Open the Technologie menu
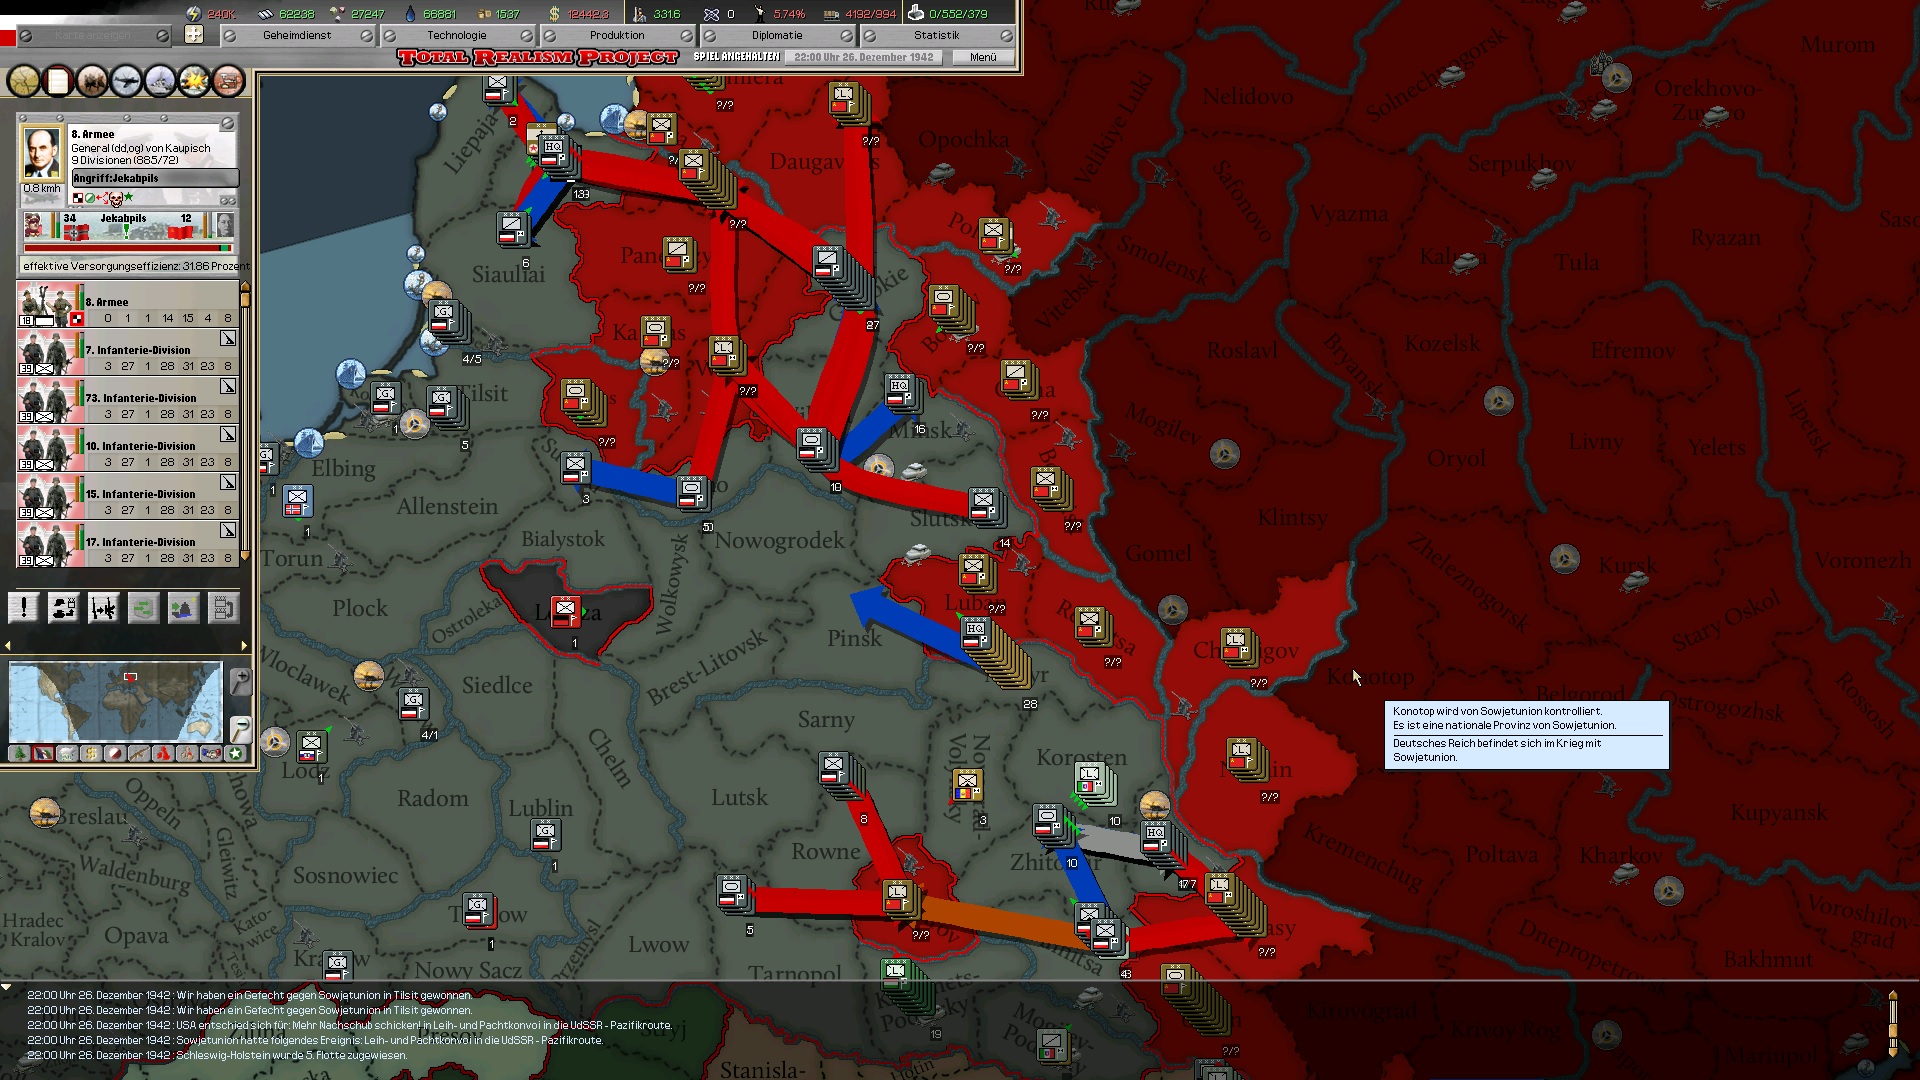This screenshot has width=1920, height=1080. click(457, 35)
